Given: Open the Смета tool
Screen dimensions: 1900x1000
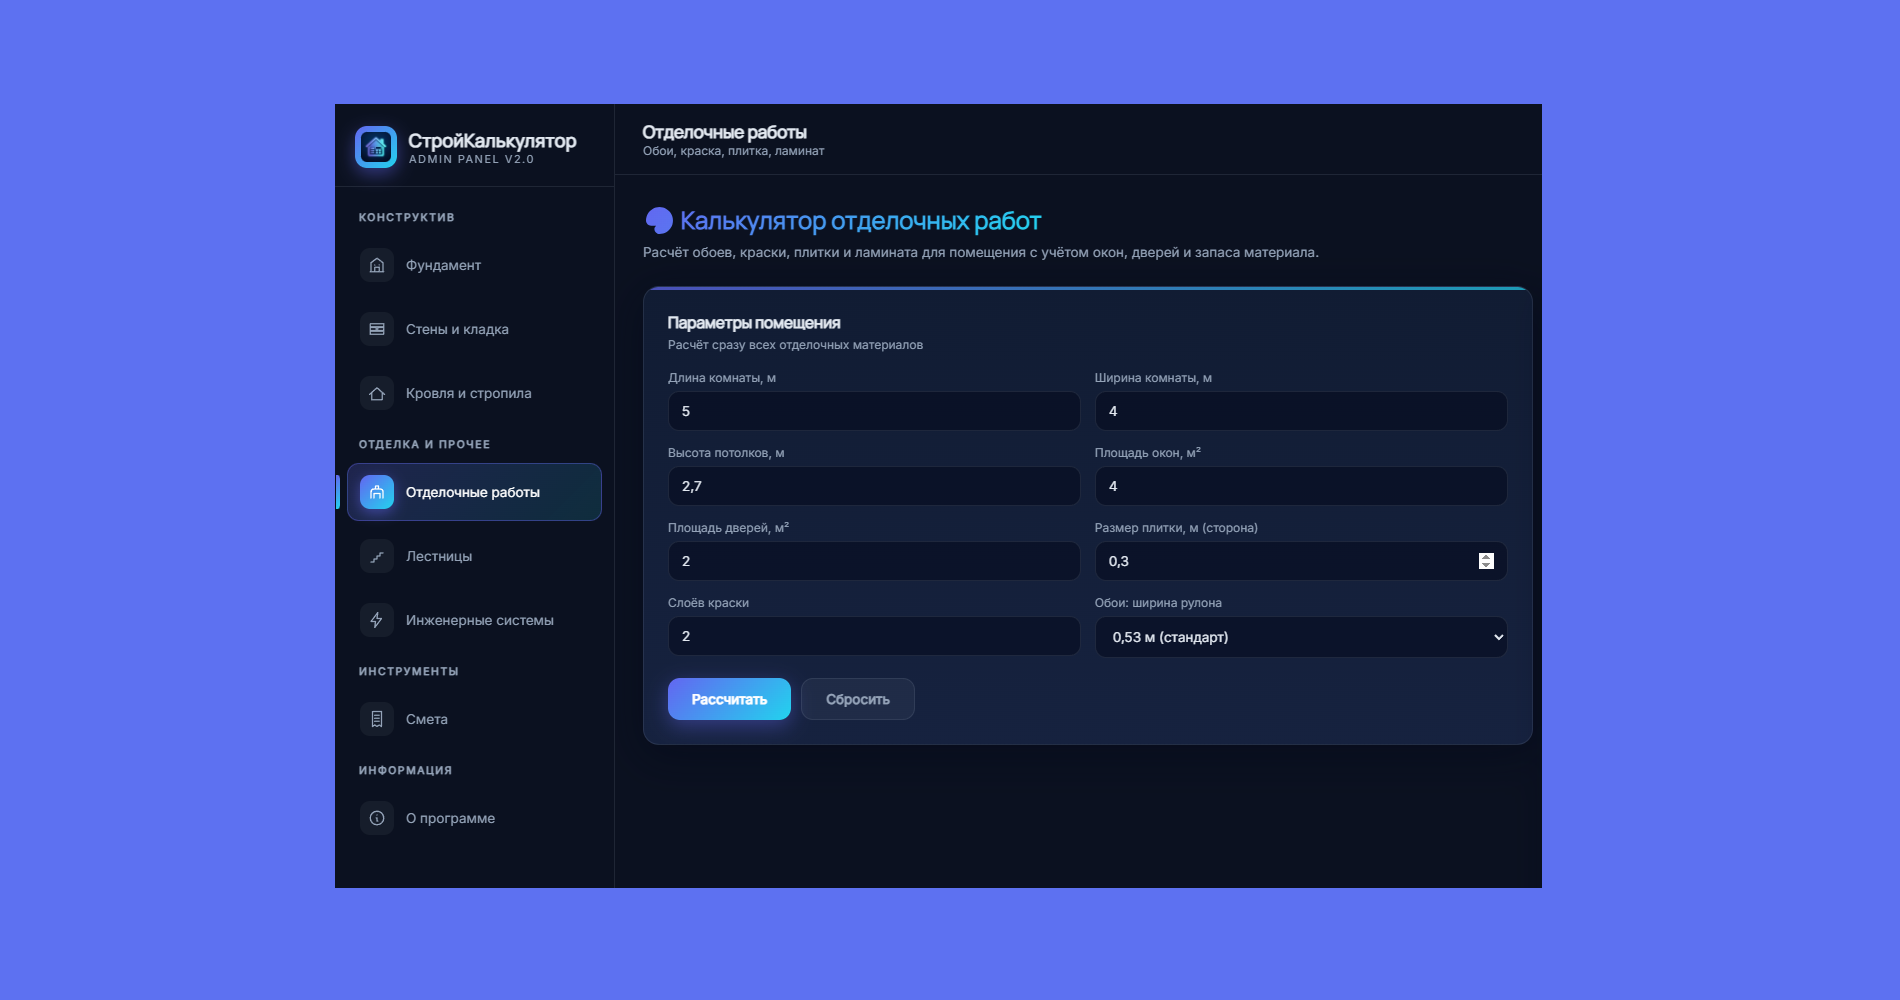Looking at the screenshot, I should coord(474,719).
